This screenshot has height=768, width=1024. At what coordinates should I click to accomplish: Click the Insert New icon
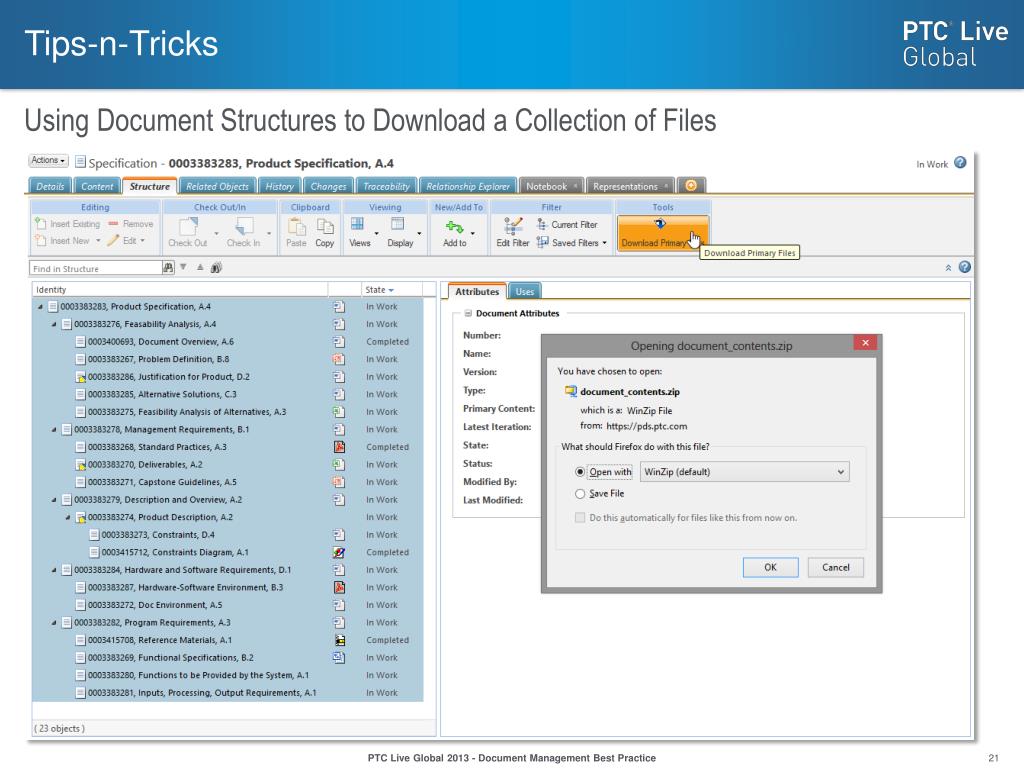pos(40,240)
